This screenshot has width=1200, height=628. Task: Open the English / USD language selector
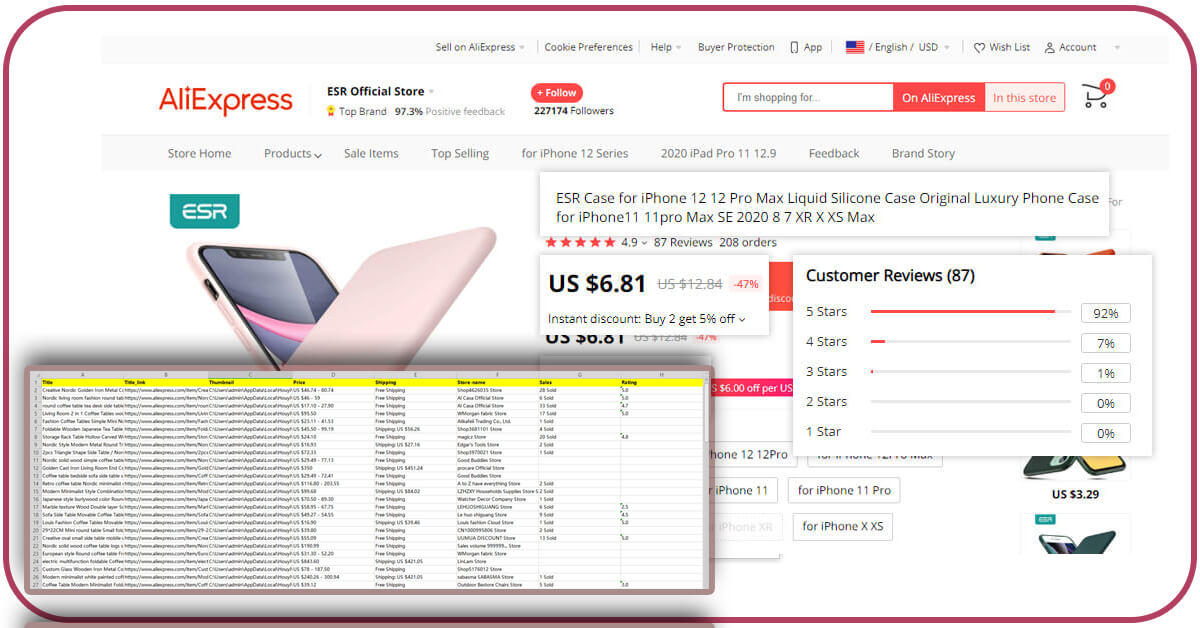coord(909,47)
